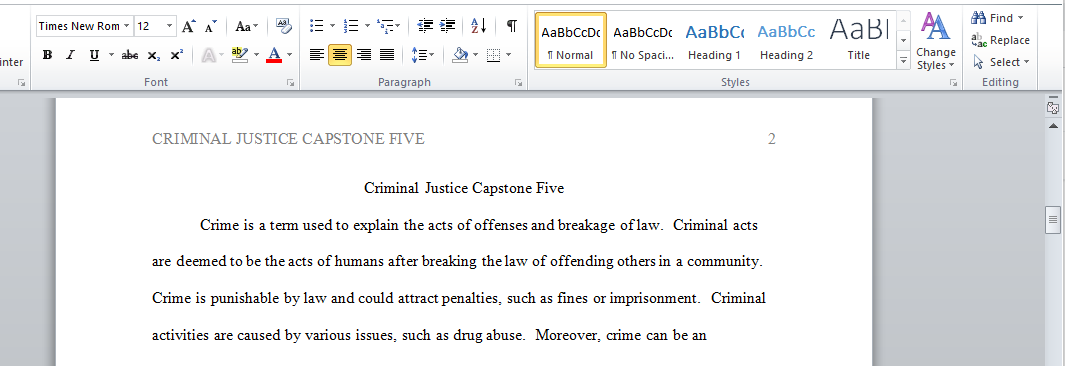Apply borders from the border icon
1065x366 pixels.
494,55
